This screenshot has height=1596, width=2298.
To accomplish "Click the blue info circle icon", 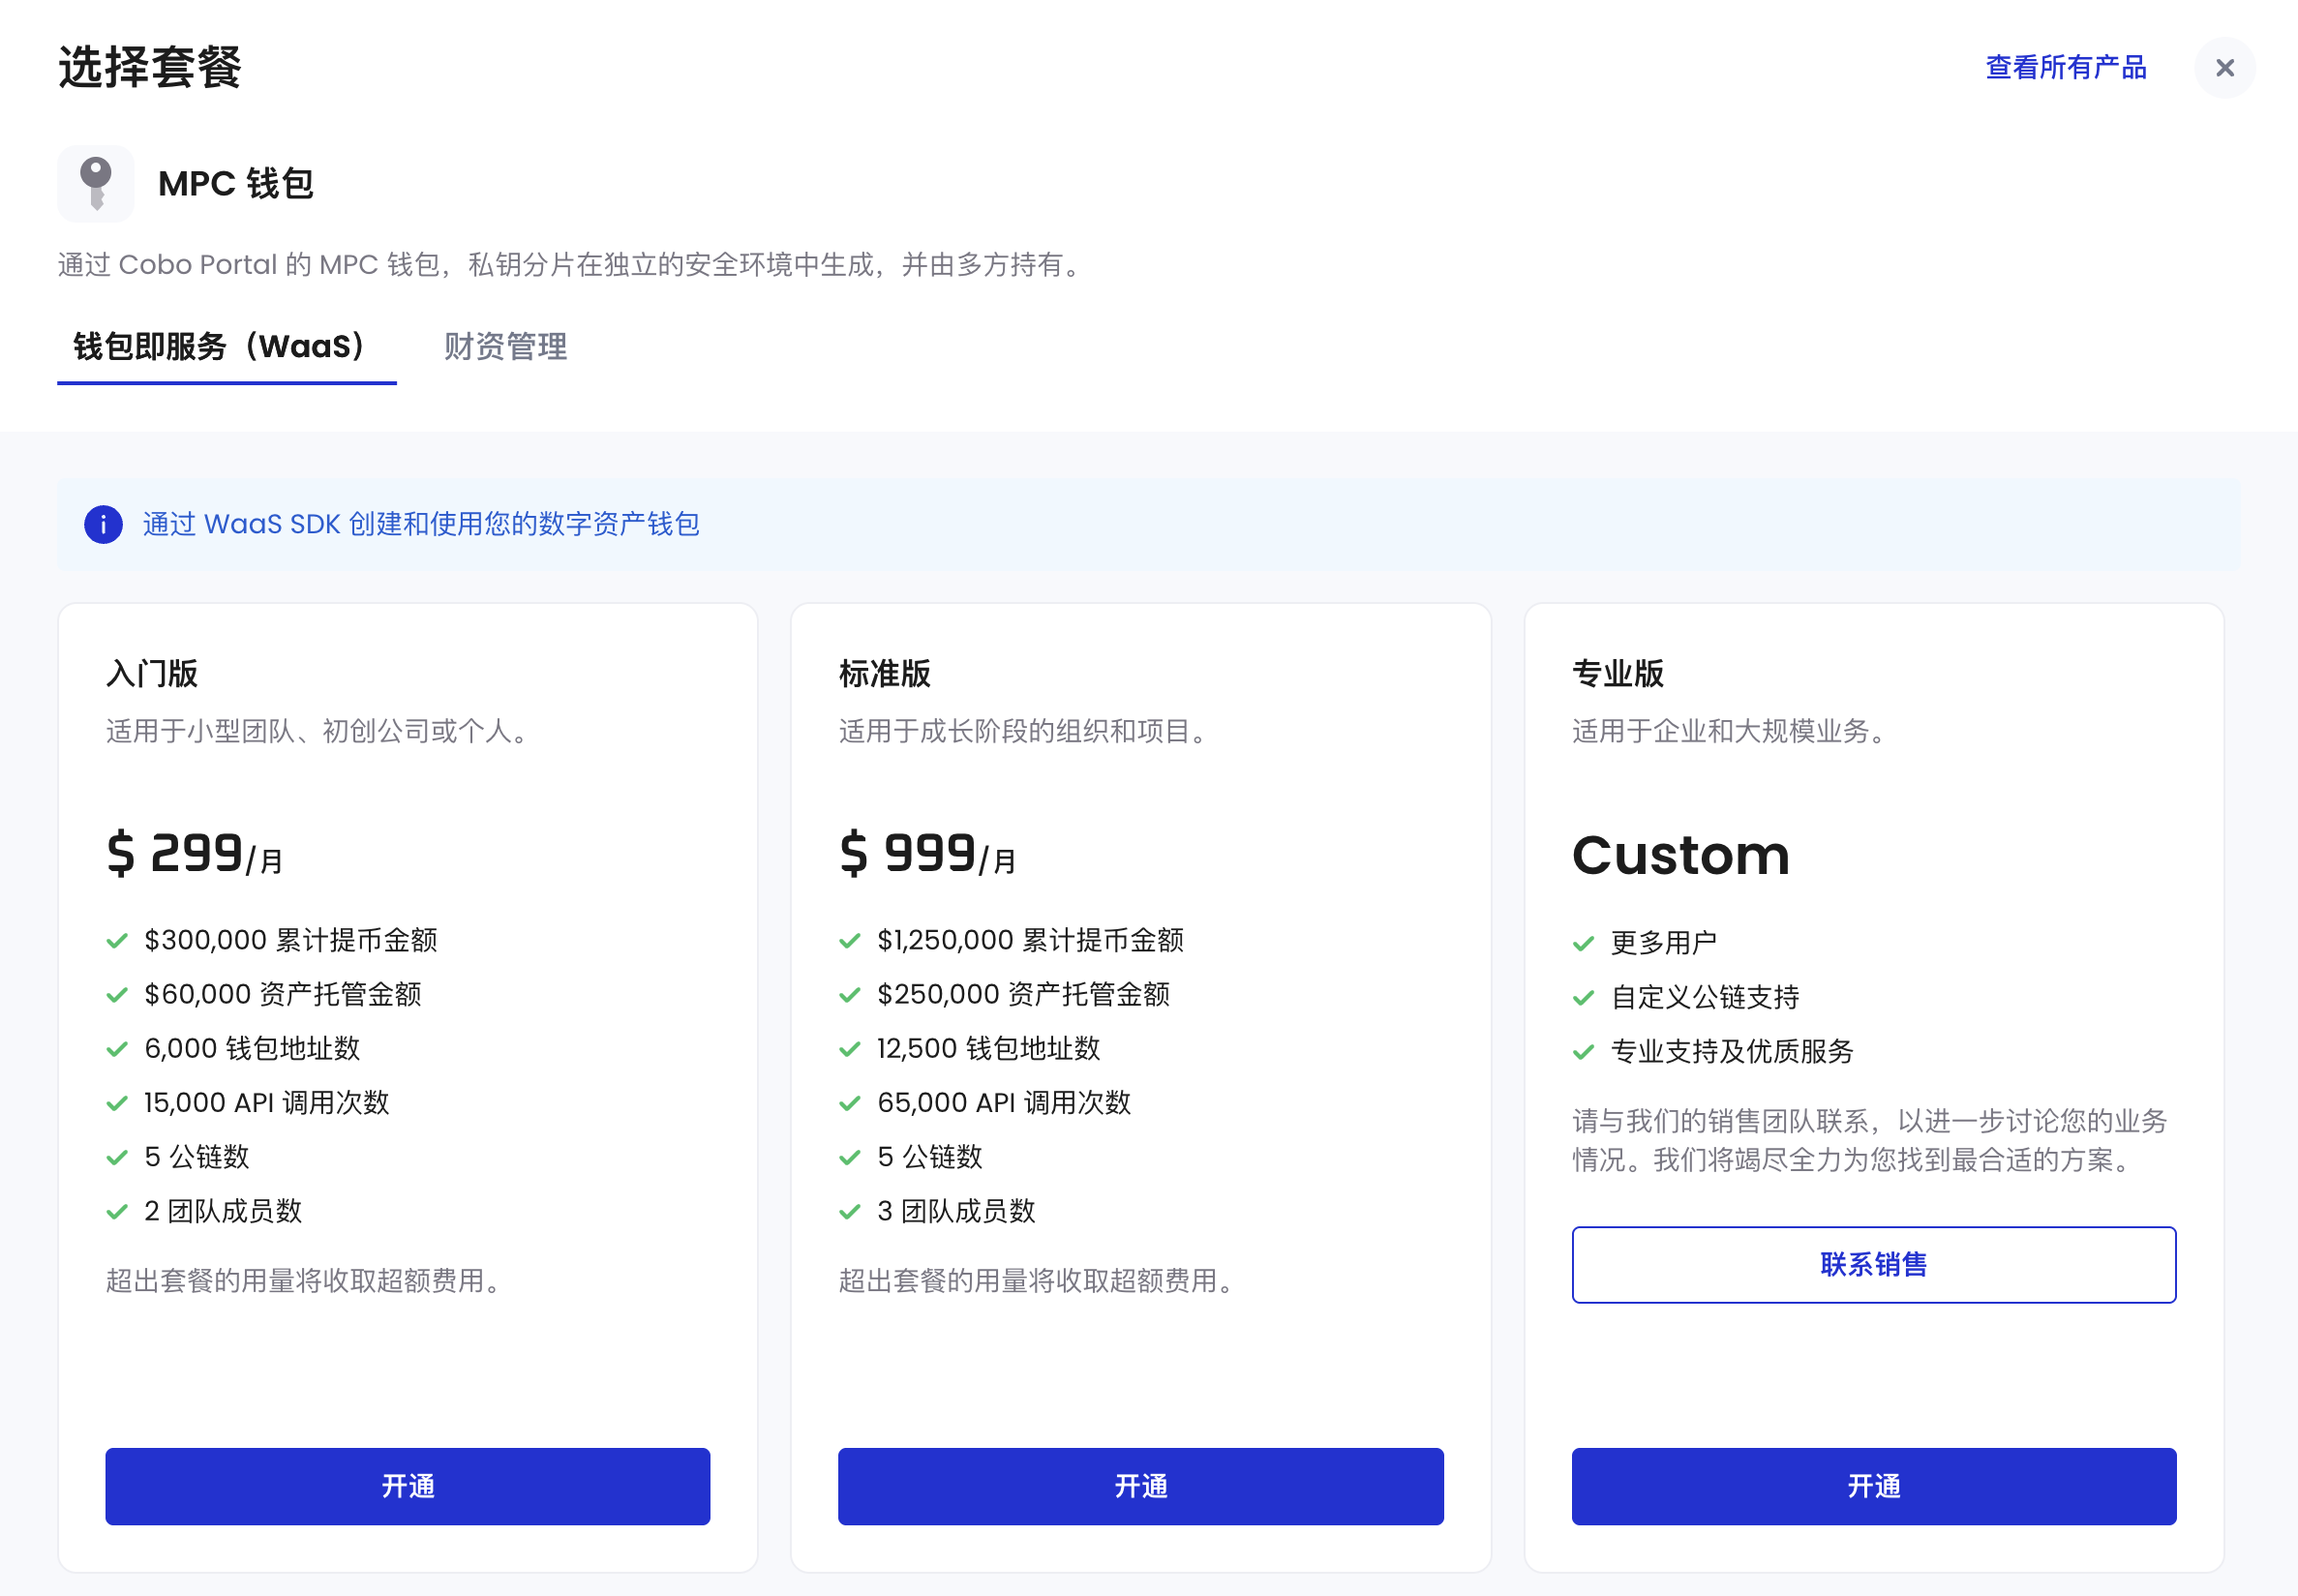I will coord(103,524).
